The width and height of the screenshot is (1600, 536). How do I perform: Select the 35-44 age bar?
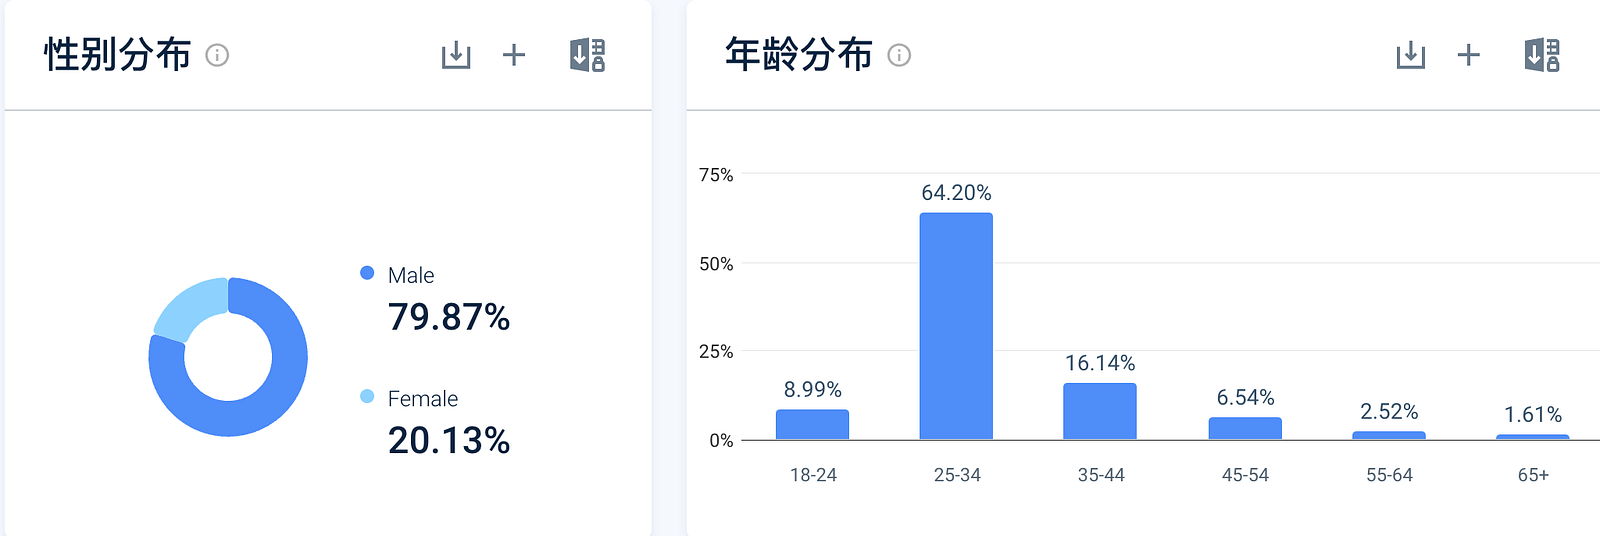coord(1100,411)
